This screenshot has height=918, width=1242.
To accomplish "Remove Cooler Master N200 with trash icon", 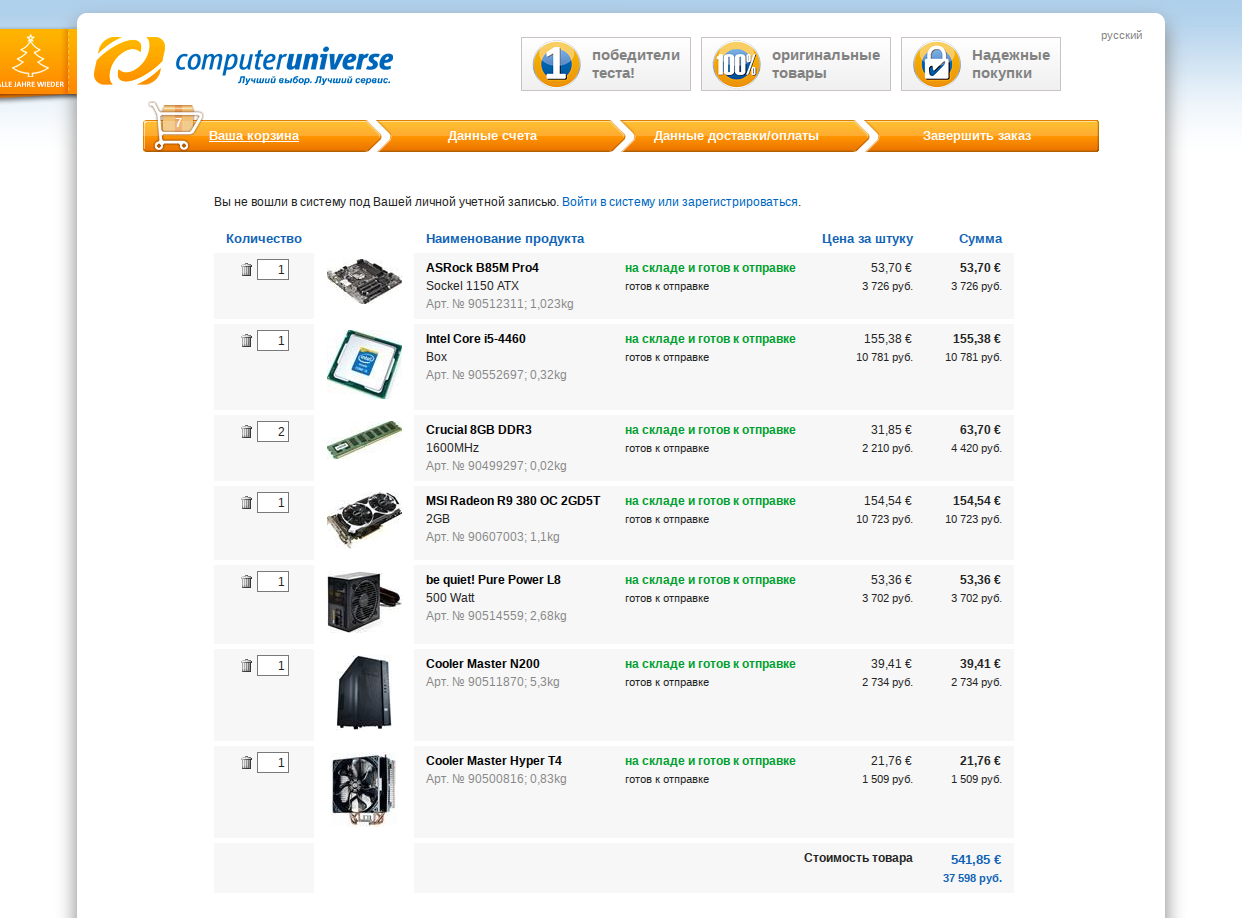I will (x=247, y=666).
